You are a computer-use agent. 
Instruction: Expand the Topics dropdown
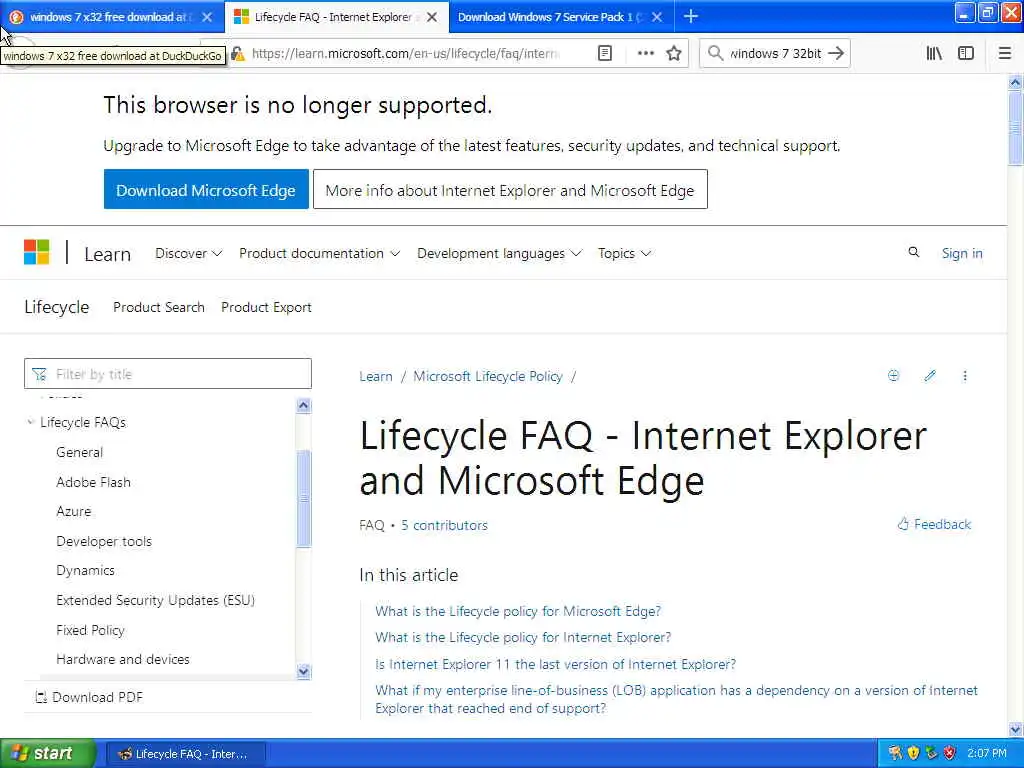[x=624, y=253]
